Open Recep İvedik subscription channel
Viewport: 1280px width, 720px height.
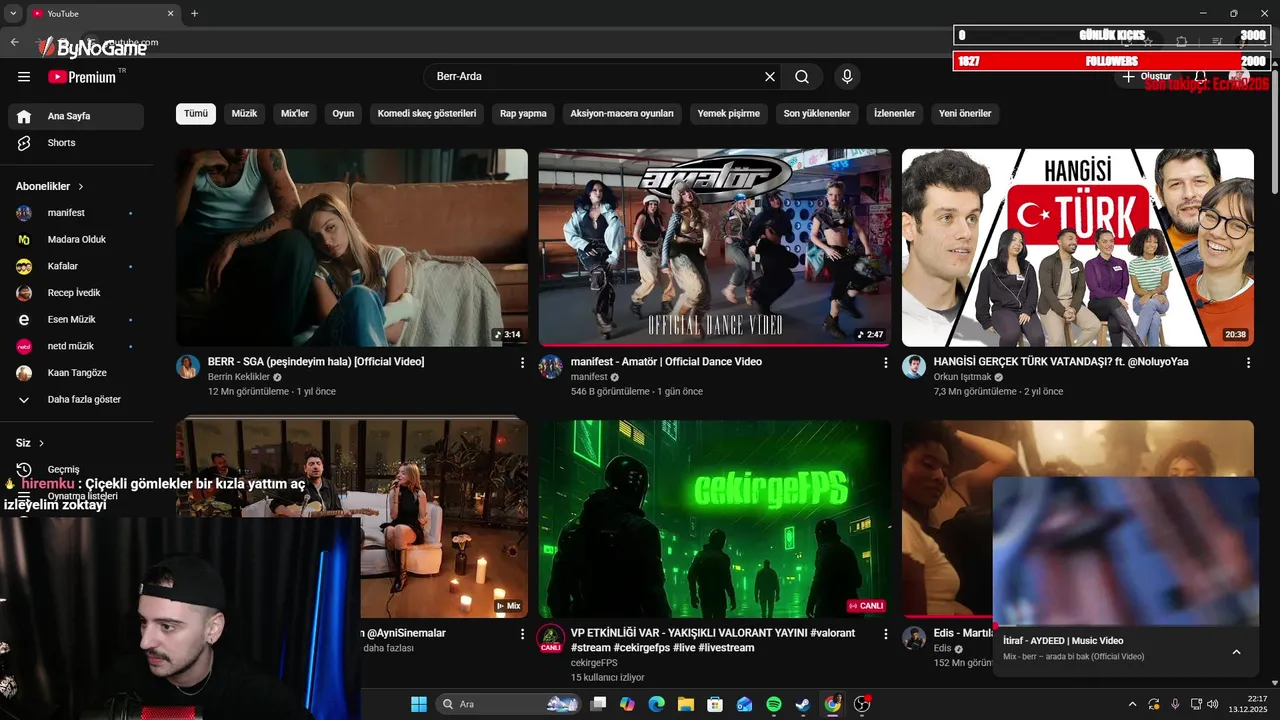click(x=76, y=293)
